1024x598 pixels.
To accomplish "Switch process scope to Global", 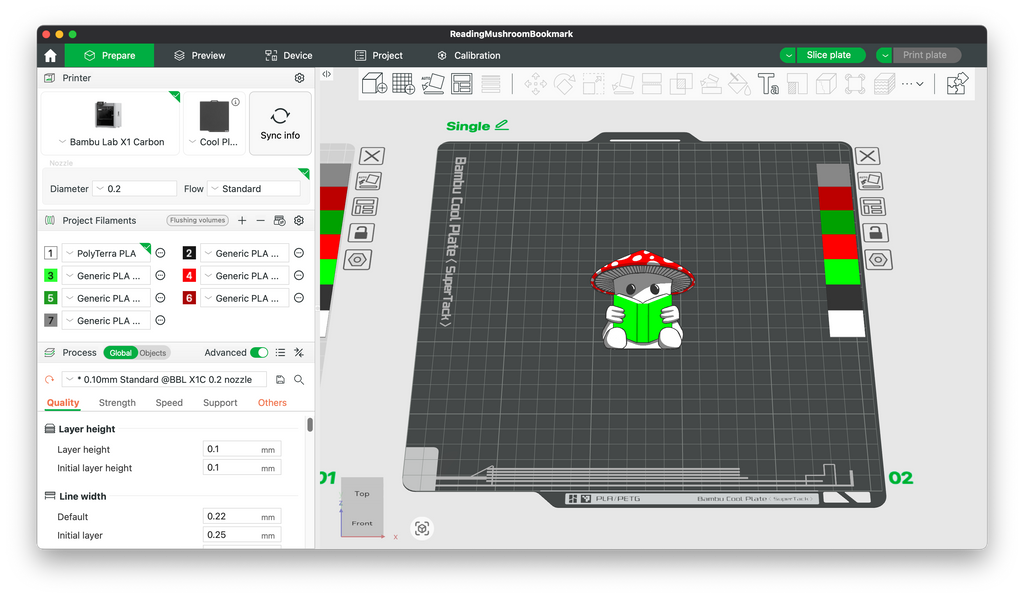I will (x=120, y=353).
